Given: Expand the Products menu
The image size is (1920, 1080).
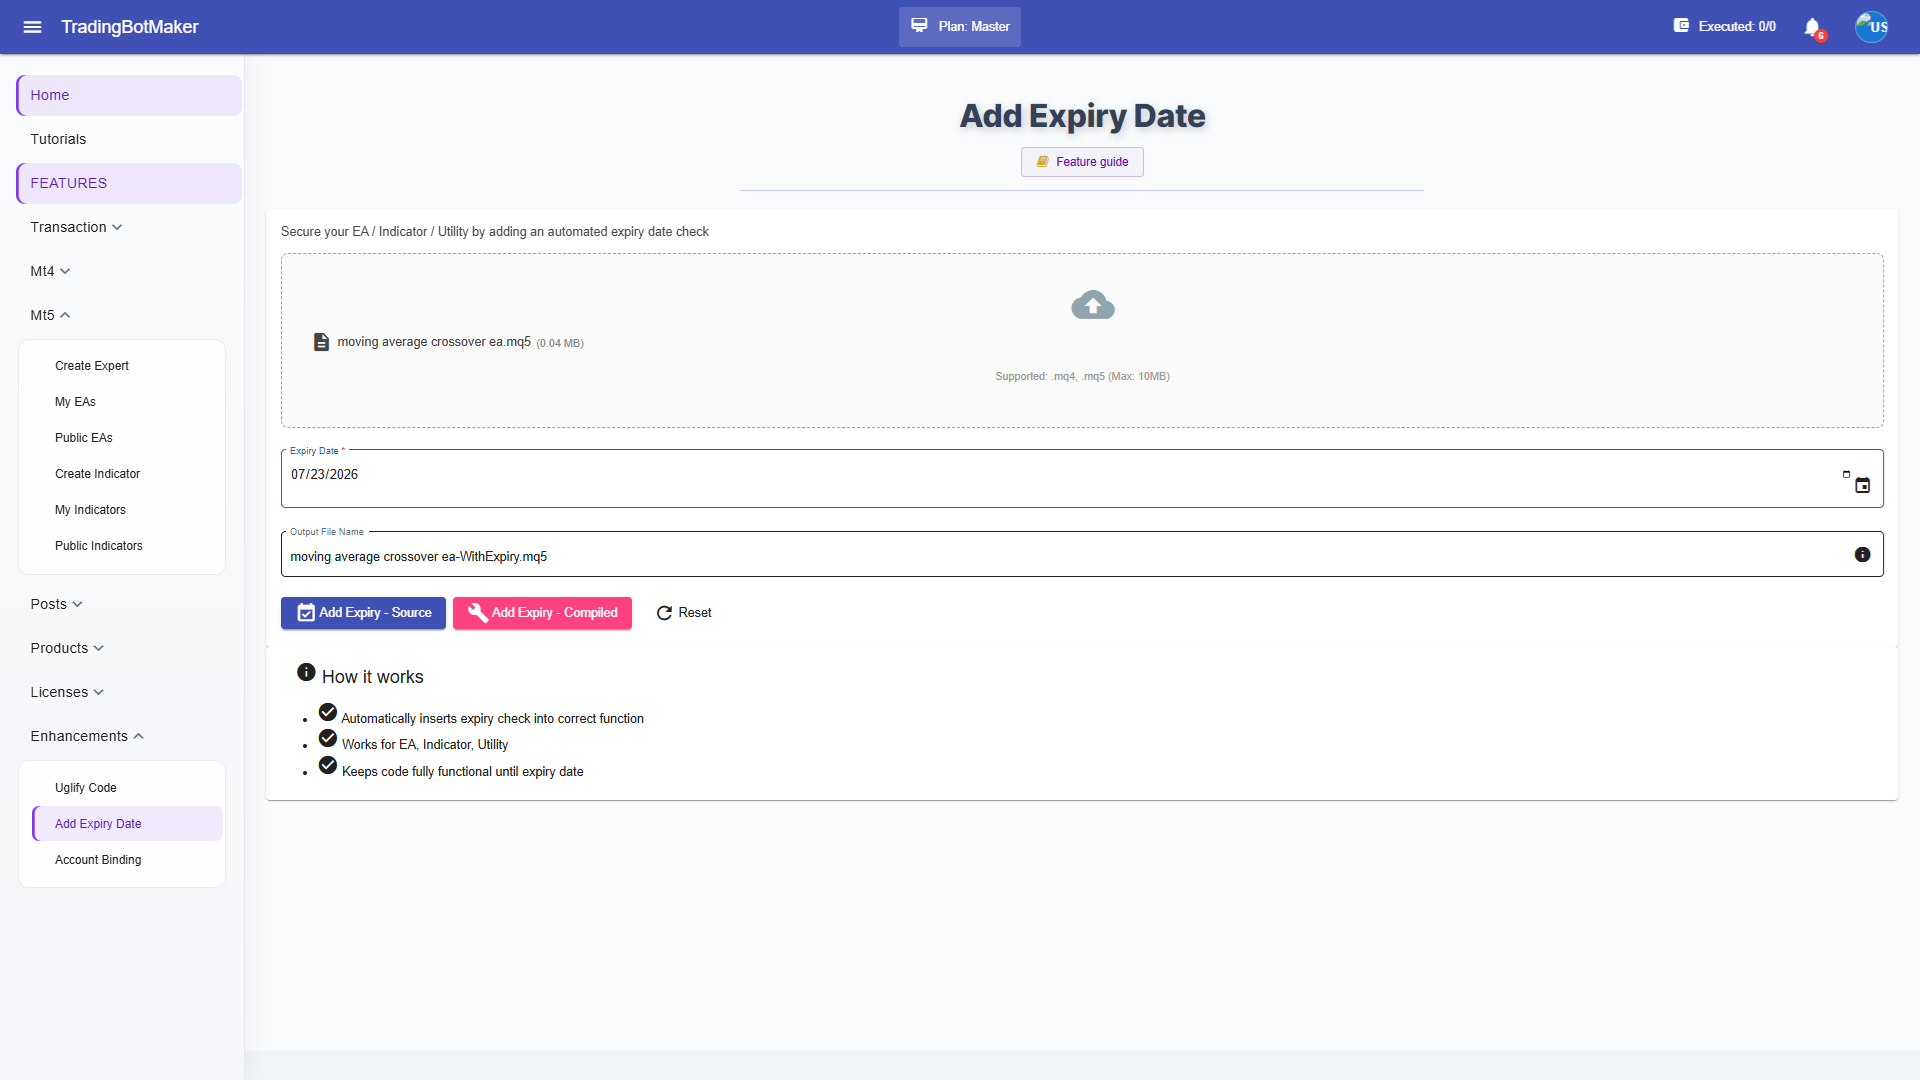Looking at the screenshot, I should pyautogui.click(x=67, y=648).
